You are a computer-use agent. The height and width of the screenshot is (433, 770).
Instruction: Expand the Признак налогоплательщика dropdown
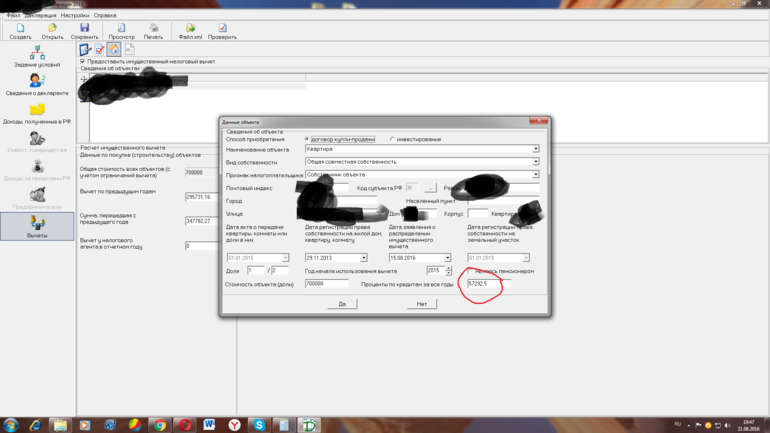click(535, 175)
